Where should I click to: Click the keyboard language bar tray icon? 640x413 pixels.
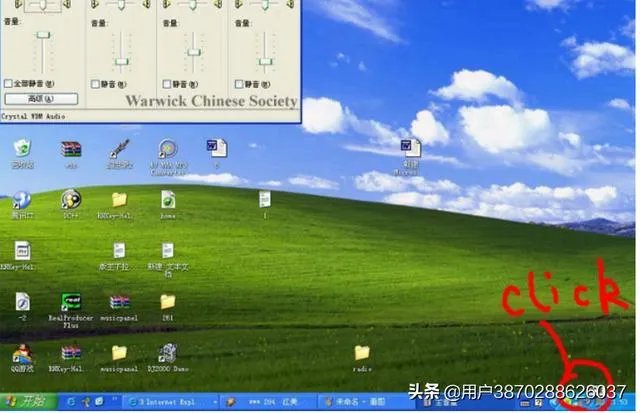(x=525, y=404)
